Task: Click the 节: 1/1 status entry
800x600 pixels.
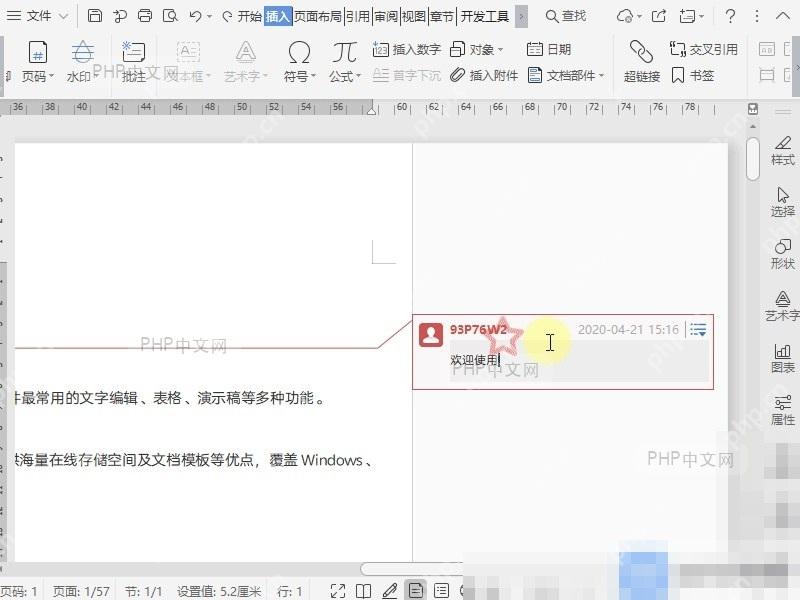Action: (143, 591)
